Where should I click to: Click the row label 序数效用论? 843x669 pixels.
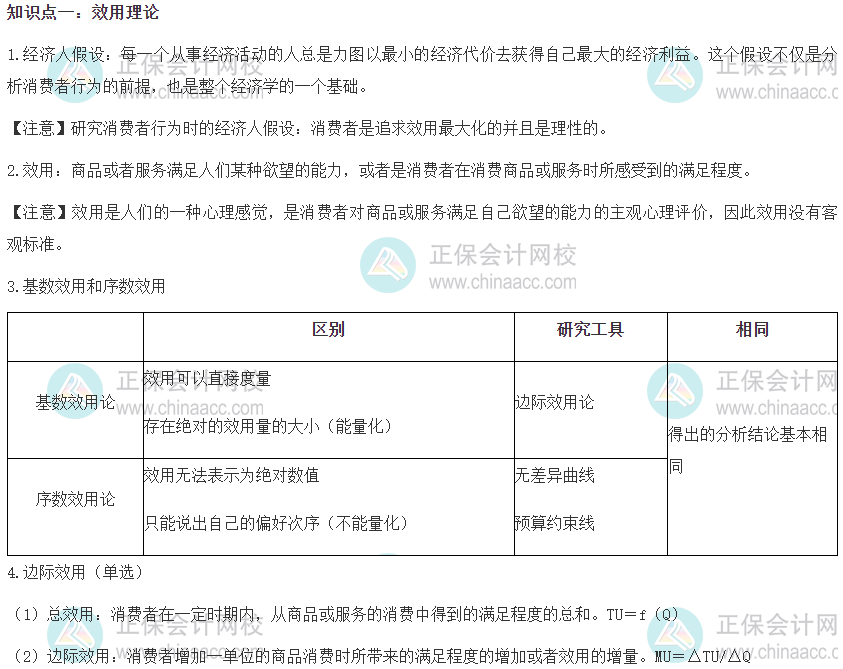pyautogui.click(x=75, y=499)
